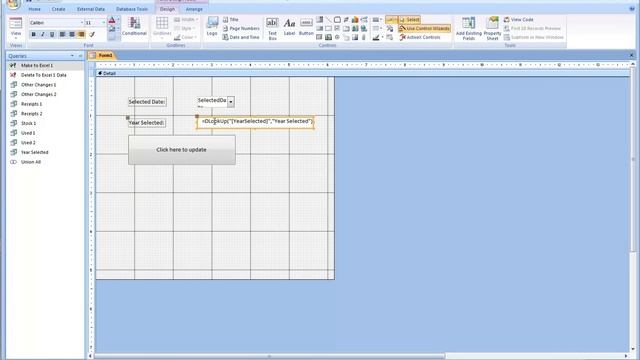Toggle Bold formatting
This screenshot has width=640, height=360.
(x=33, y=34)
